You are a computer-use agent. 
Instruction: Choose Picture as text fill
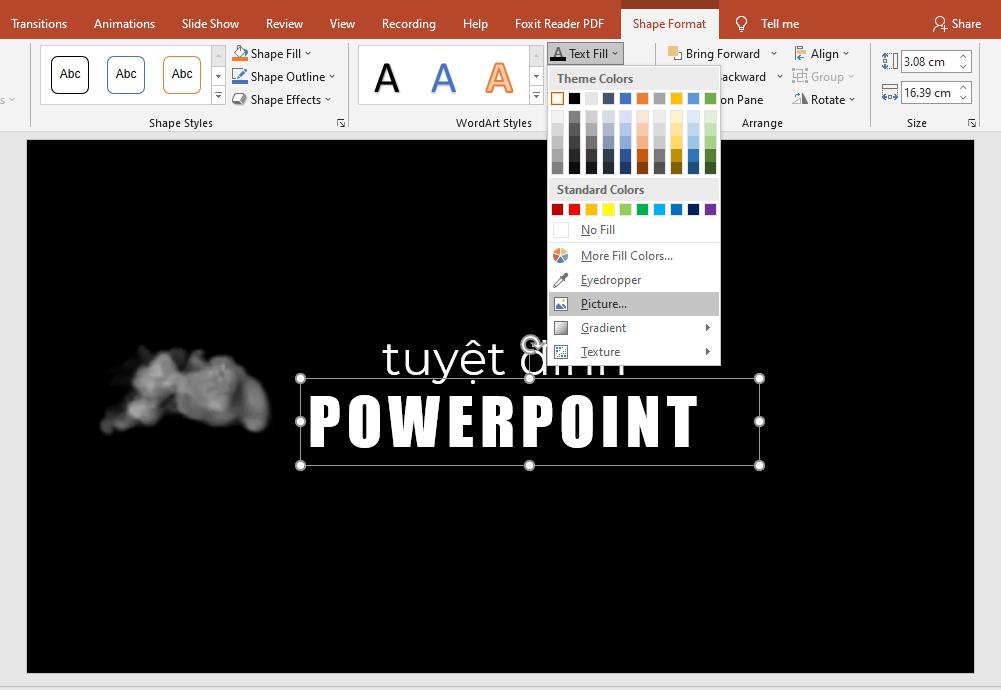606,303
